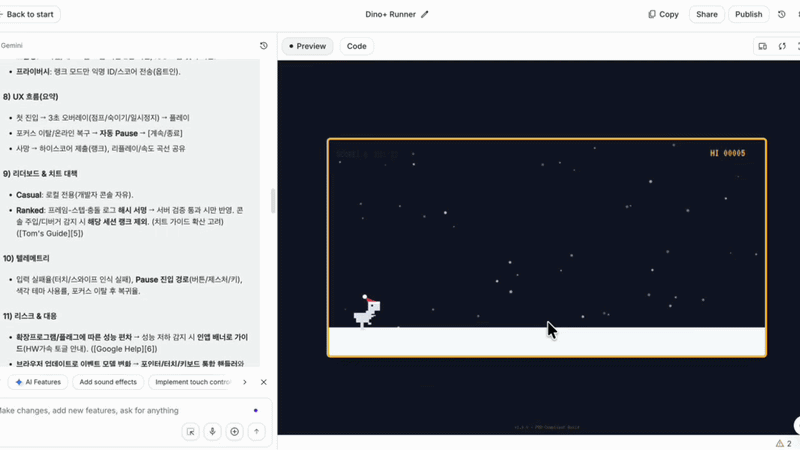Viewport: 800px width, 450px height.
Task: Click the Gemini panel label
Action: tap(12, 45)
